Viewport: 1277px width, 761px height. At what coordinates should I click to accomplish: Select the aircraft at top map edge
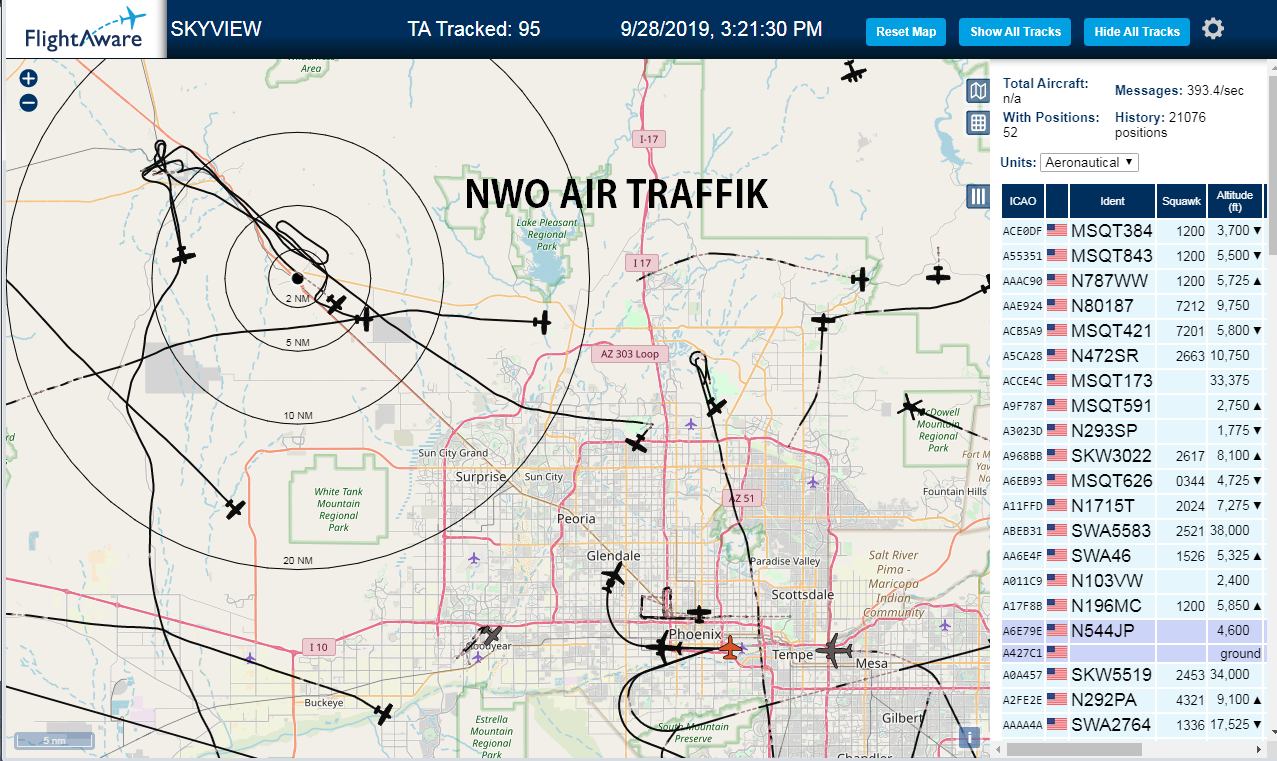coord(852,71)
